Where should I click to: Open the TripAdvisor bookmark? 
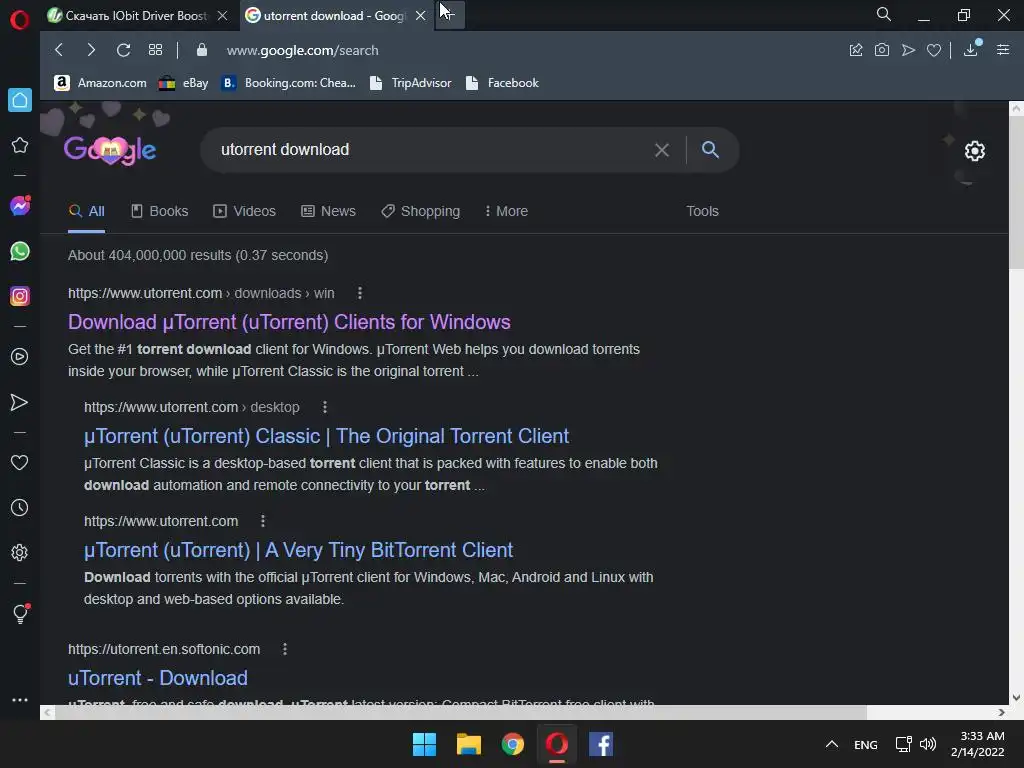point(410,83)
